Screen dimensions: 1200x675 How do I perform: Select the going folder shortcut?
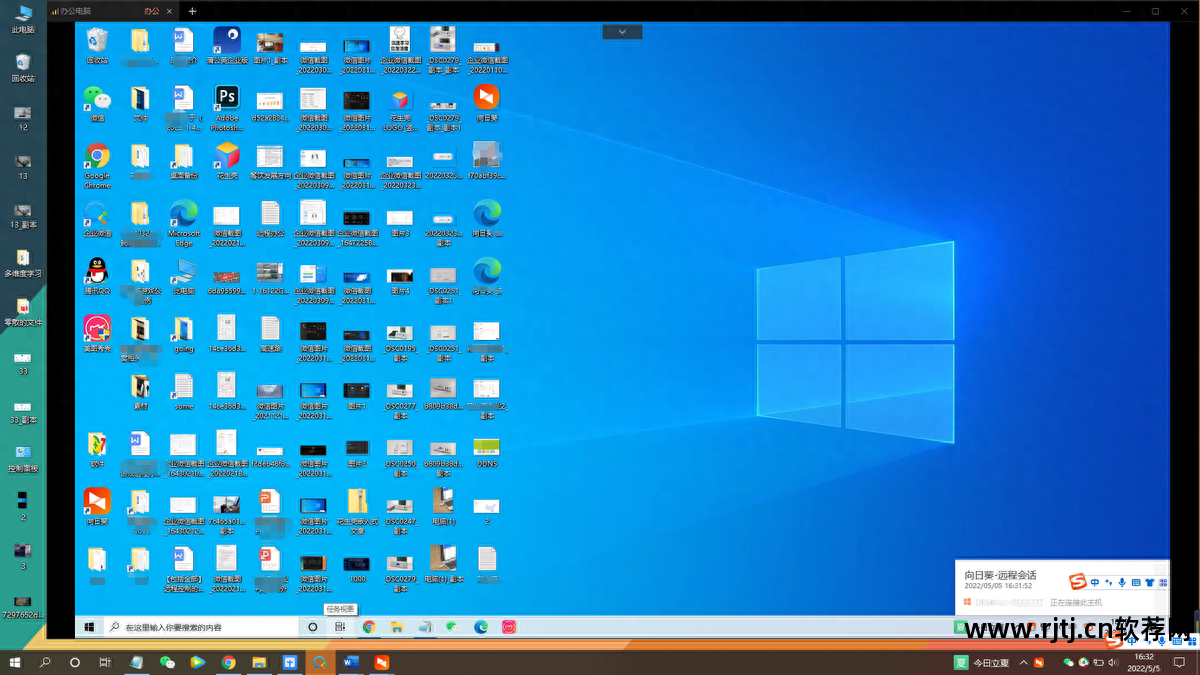pos(184,334)
